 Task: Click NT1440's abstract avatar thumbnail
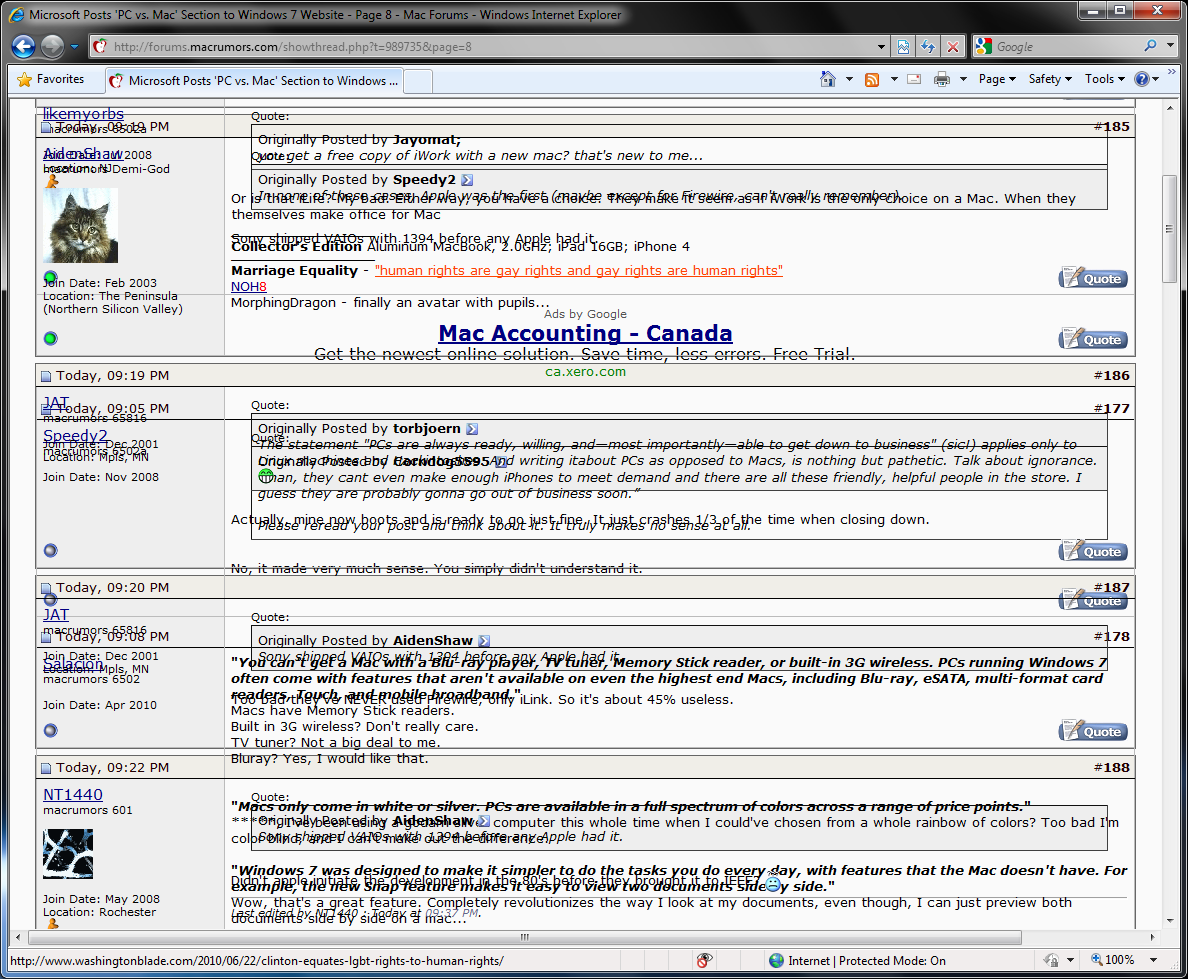(x=68, y=854)
